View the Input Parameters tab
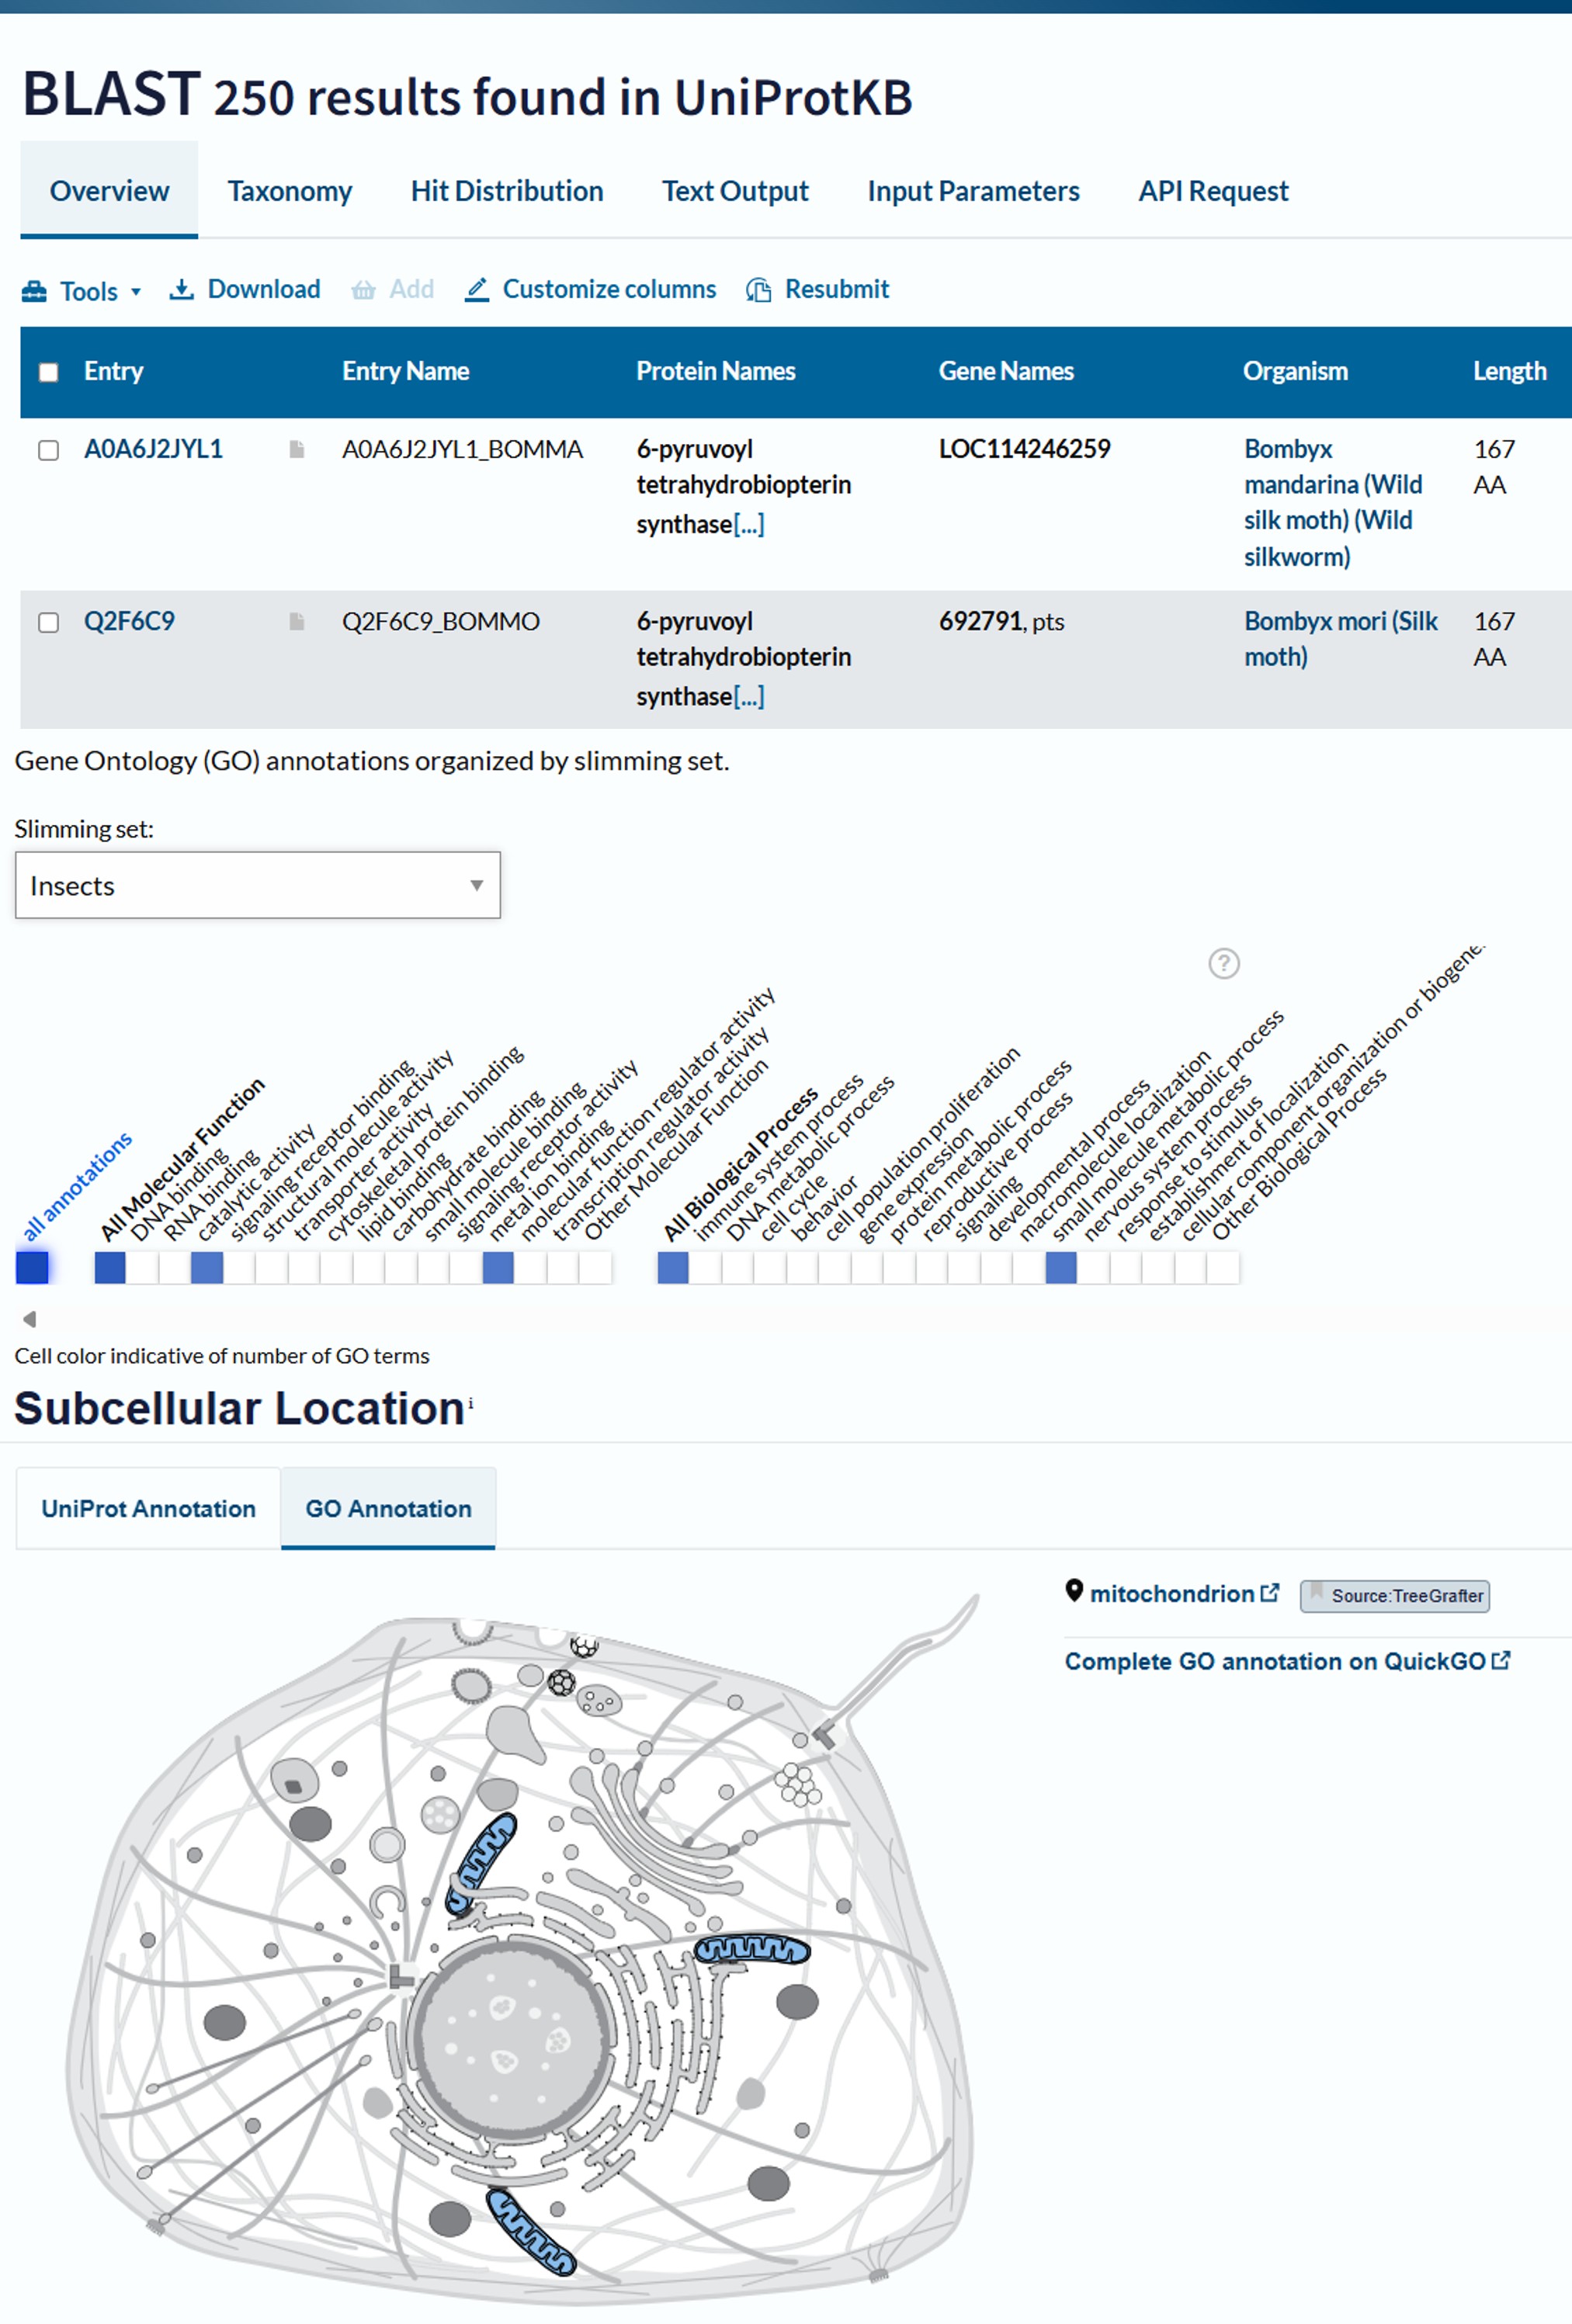This screenshot has width=1572, height=2324. [973, 191]
